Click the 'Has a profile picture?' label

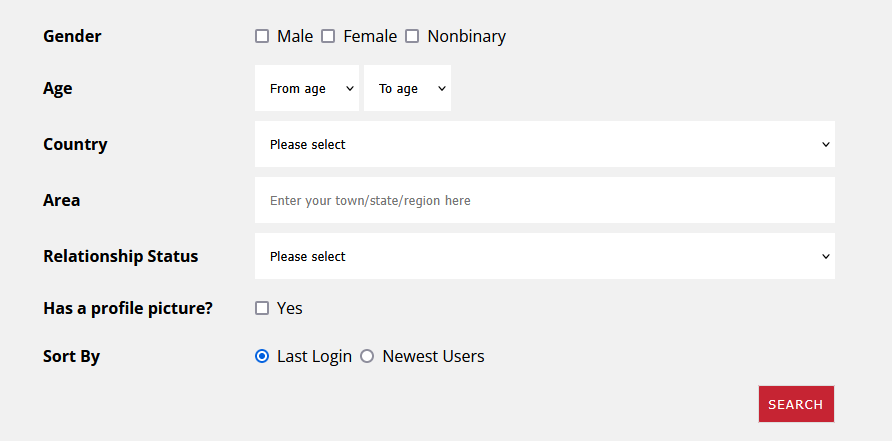pyautogui.click(x=128, y=308)
